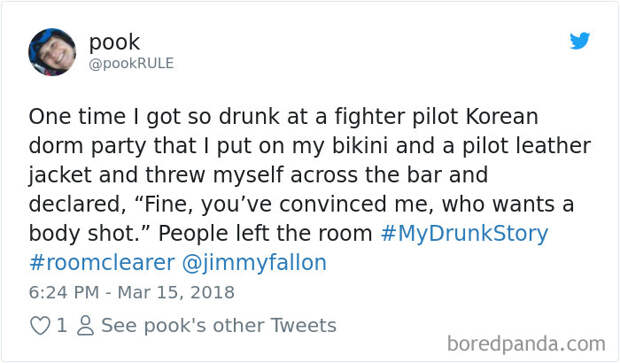620x363 pixels.
Task: Click the person silhouette icon
Action: click(x=85, y=325)
